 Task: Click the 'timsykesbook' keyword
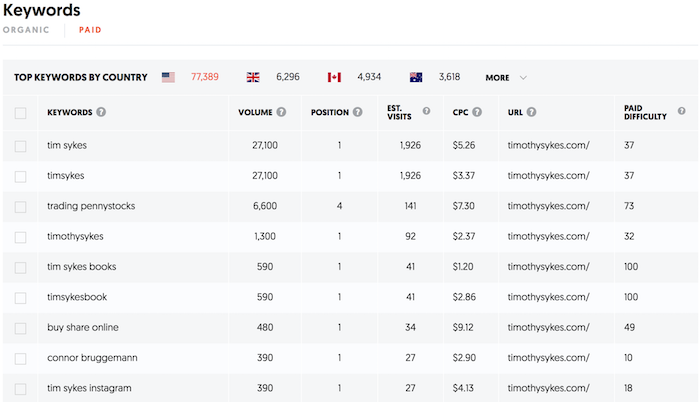point(77,297)
